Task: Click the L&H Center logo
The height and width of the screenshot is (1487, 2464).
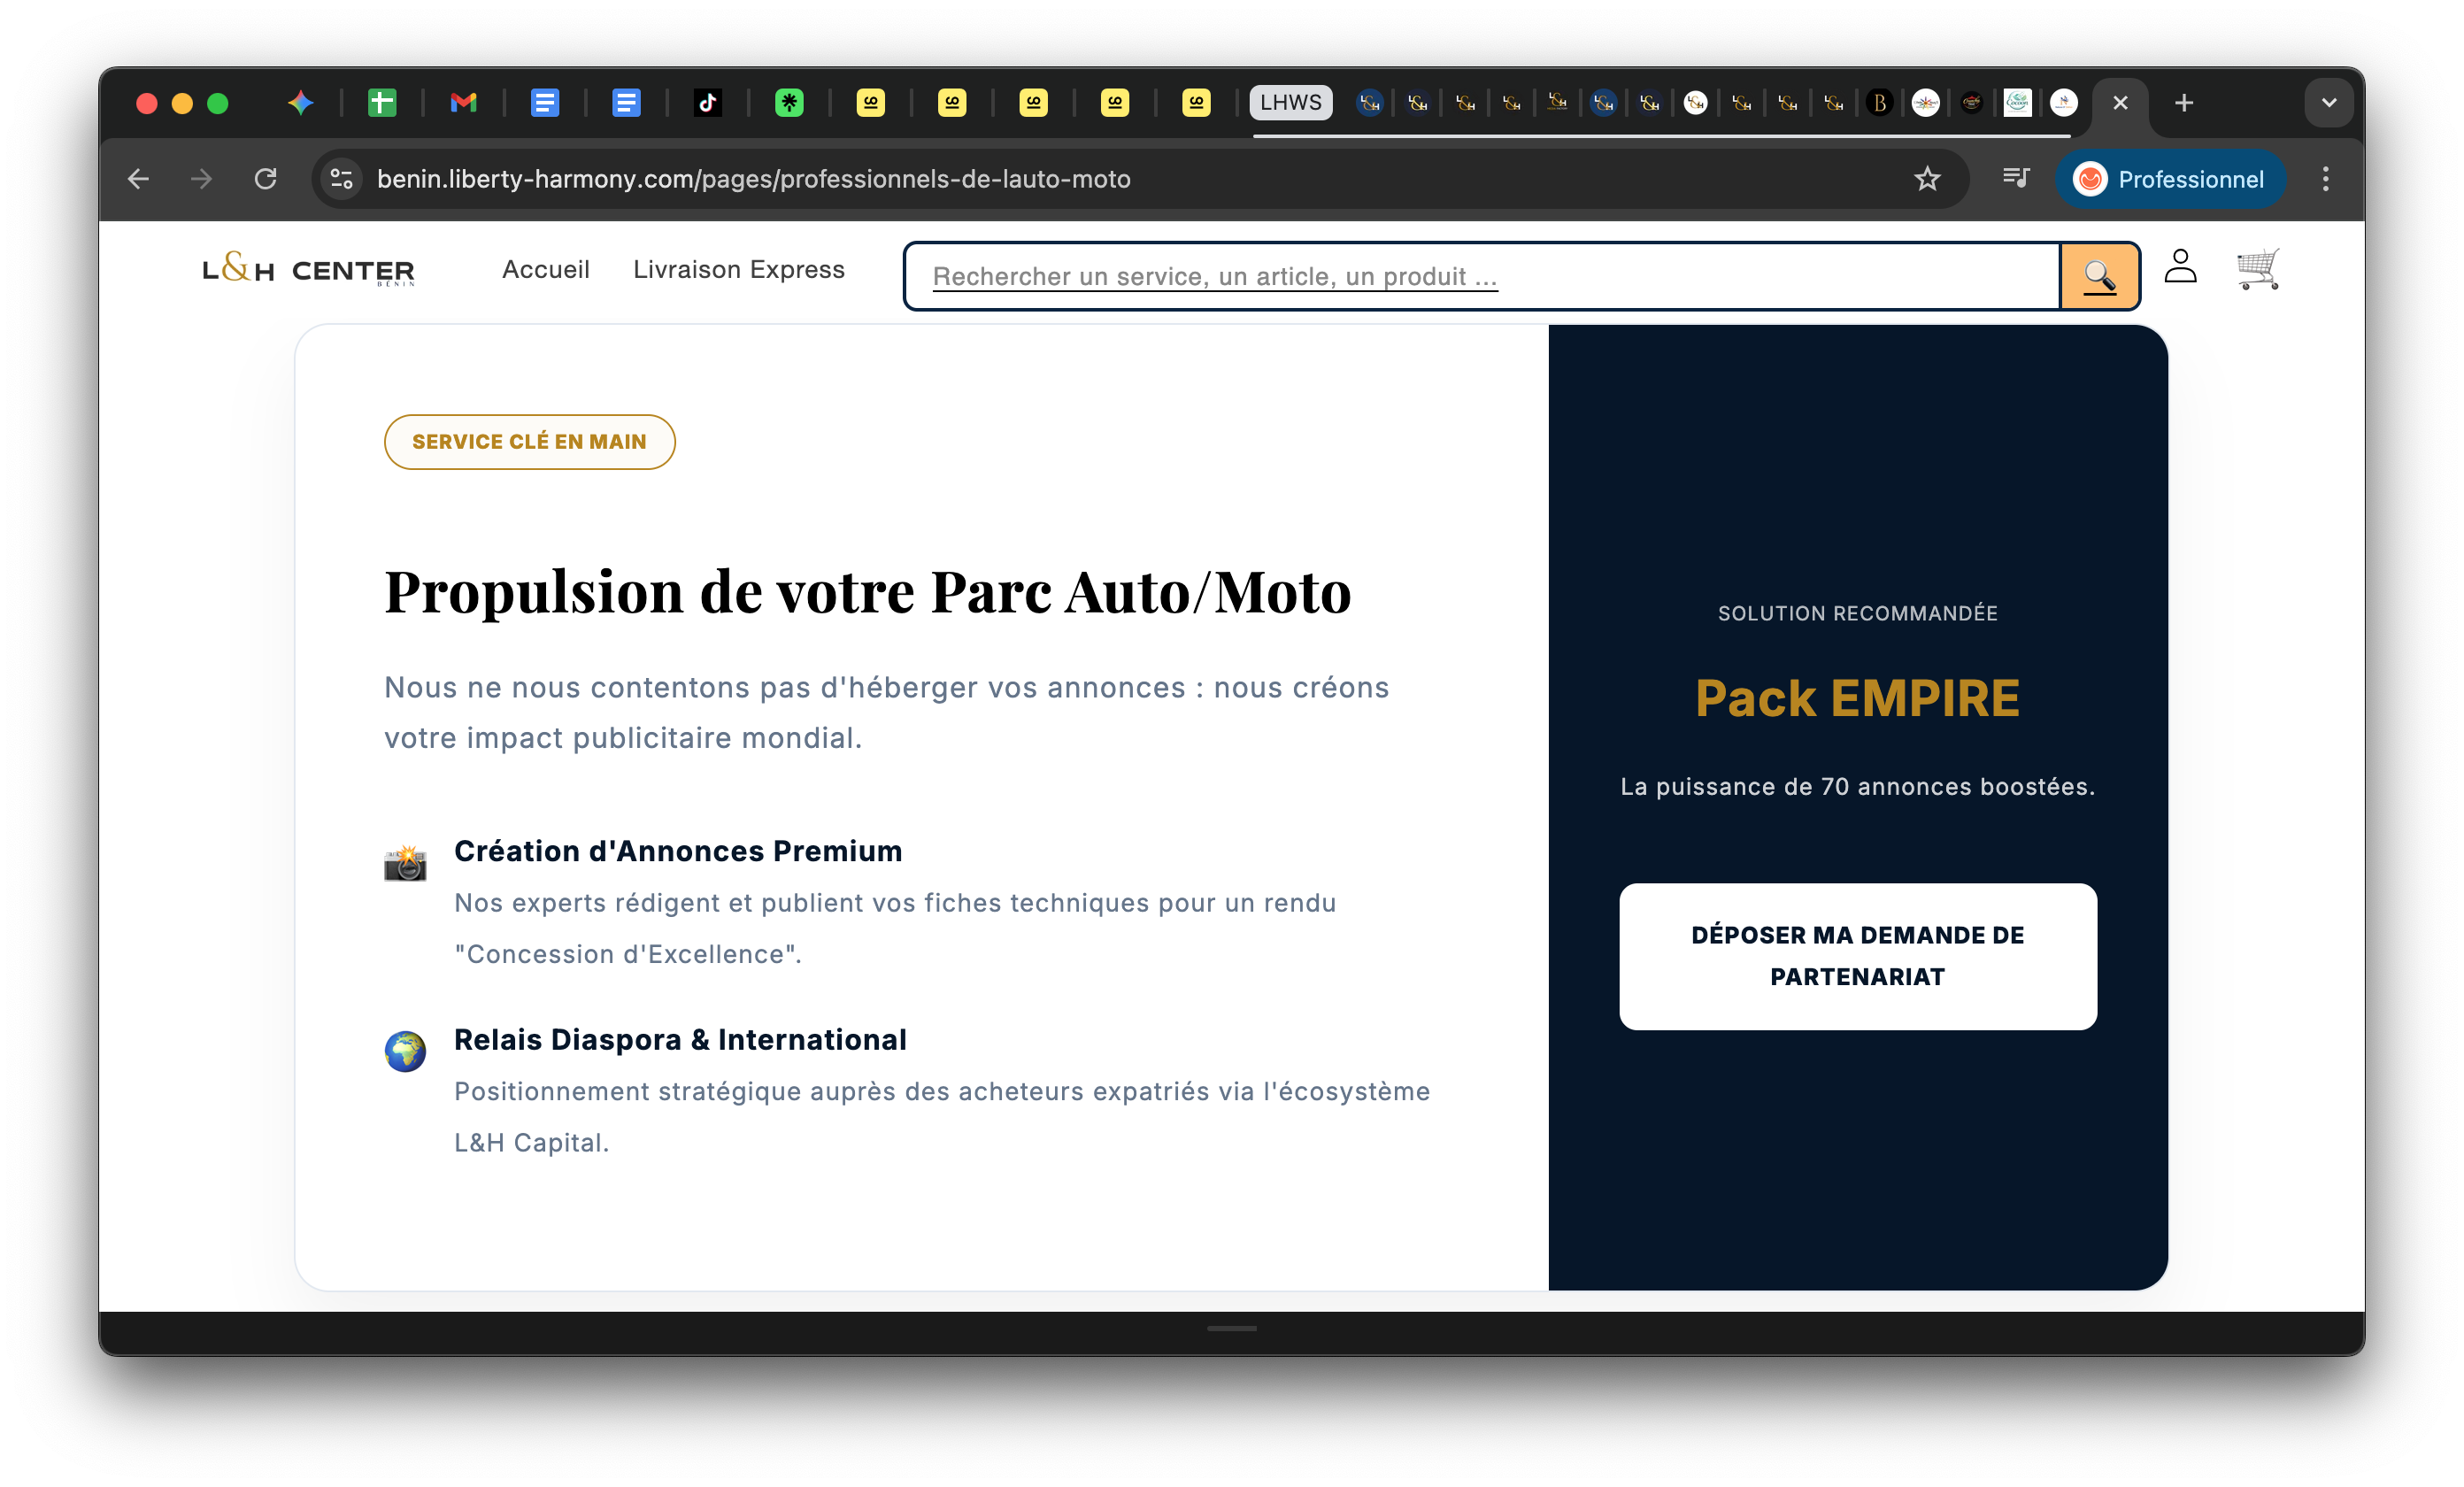Action: pyautogui.click(x=308, y=270)
